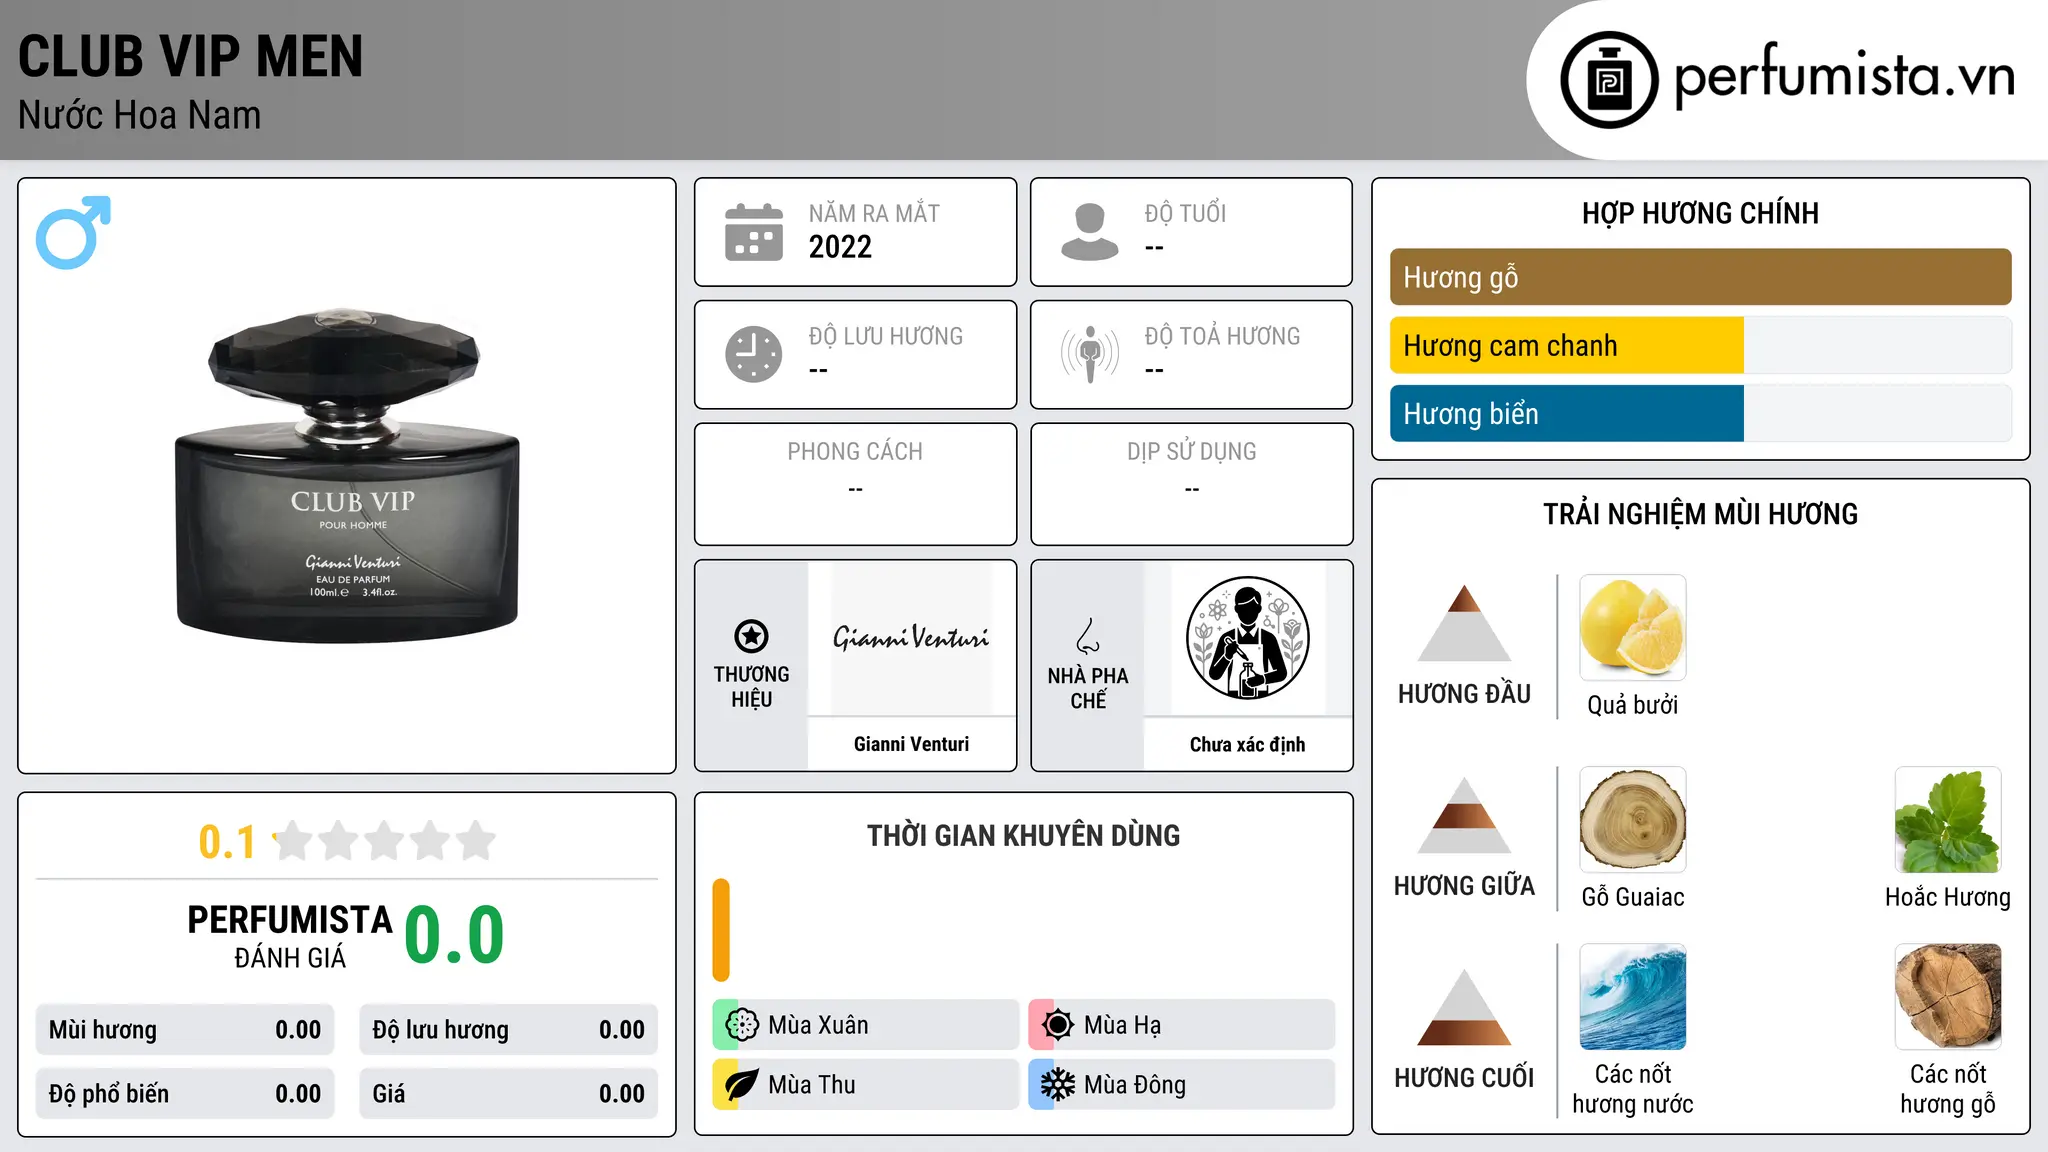This screenshot has width=2048, height=1152.
Task: Click the Gianni Venturi signature brand logo
Action: click(x=911, y=638)
